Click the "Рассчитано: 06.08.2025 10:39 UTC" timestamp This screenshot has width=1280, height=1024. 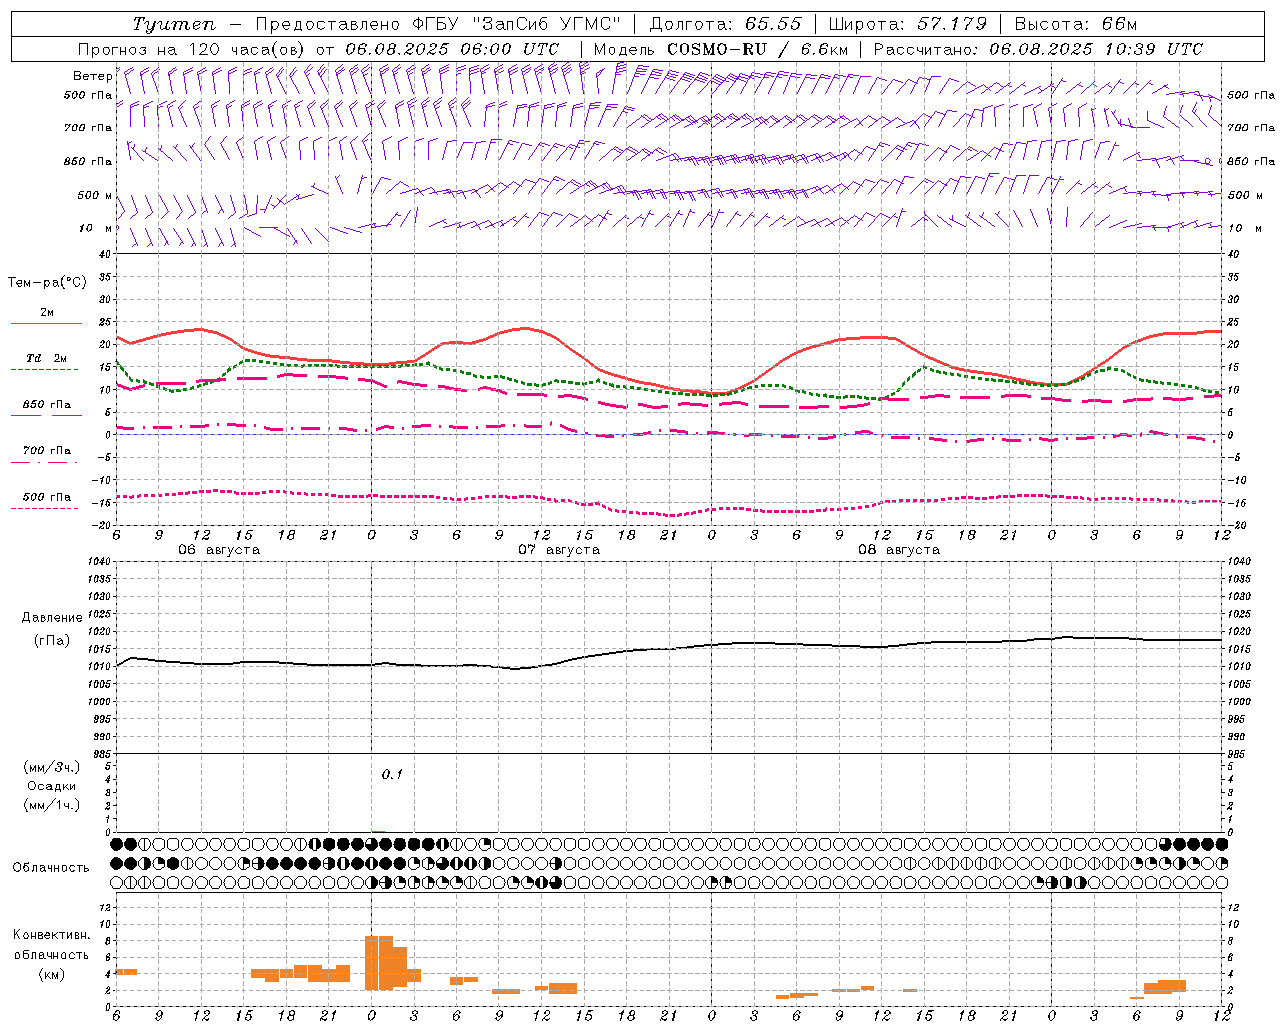click(x=1038, y=49)
